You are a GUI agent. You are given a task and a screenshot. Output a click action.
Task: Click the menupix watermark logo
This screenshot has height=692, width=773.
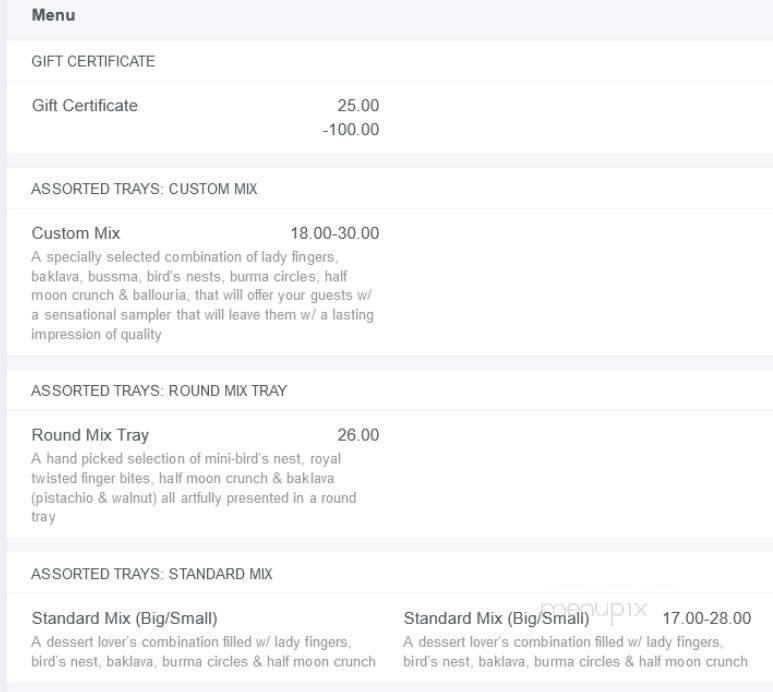coord(594,607)
